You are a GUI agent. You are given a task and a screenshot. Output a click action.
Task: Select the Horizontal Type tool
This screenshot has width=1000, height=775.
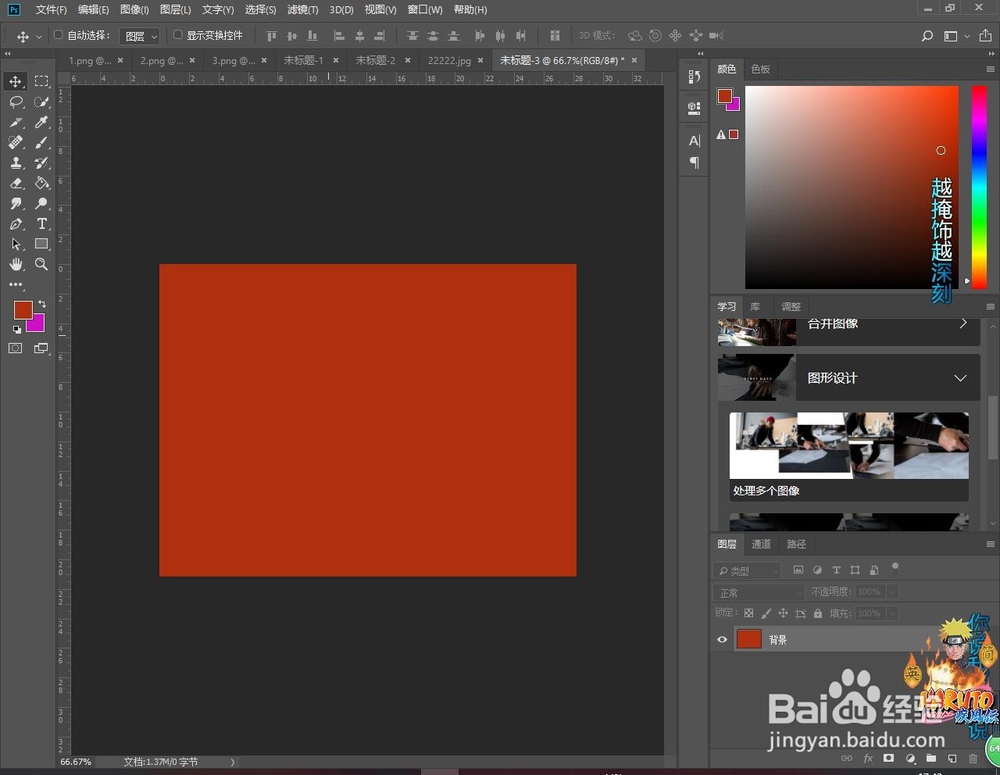pyautogui.click(x=41, y=224)
